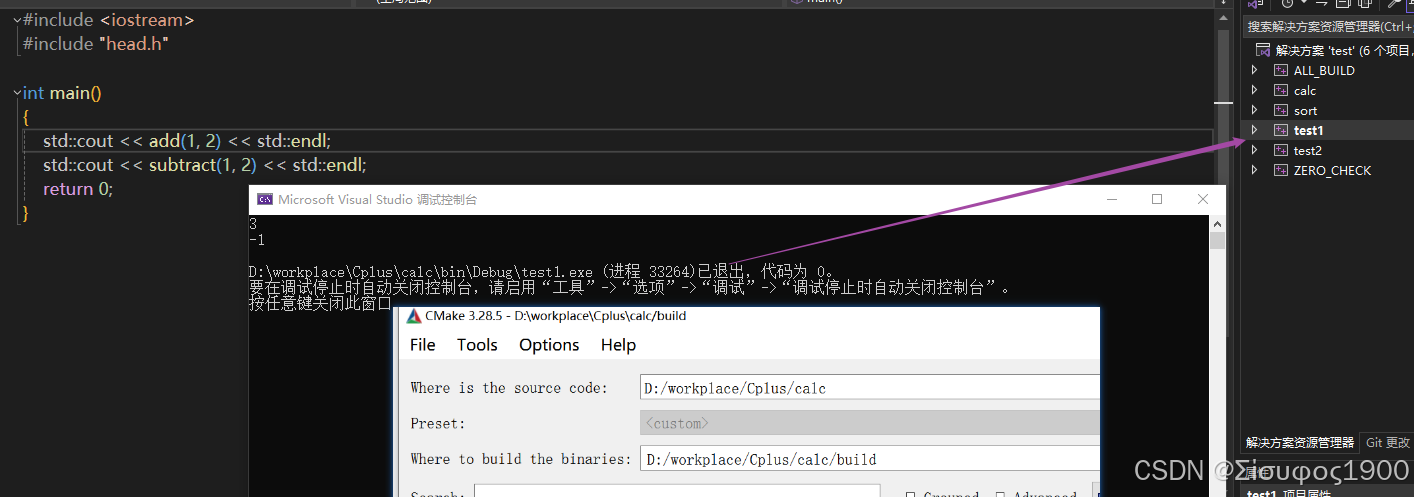
Task: Click the #include "head.h" line
Action: pyautogui.click(x=96, y=44)
